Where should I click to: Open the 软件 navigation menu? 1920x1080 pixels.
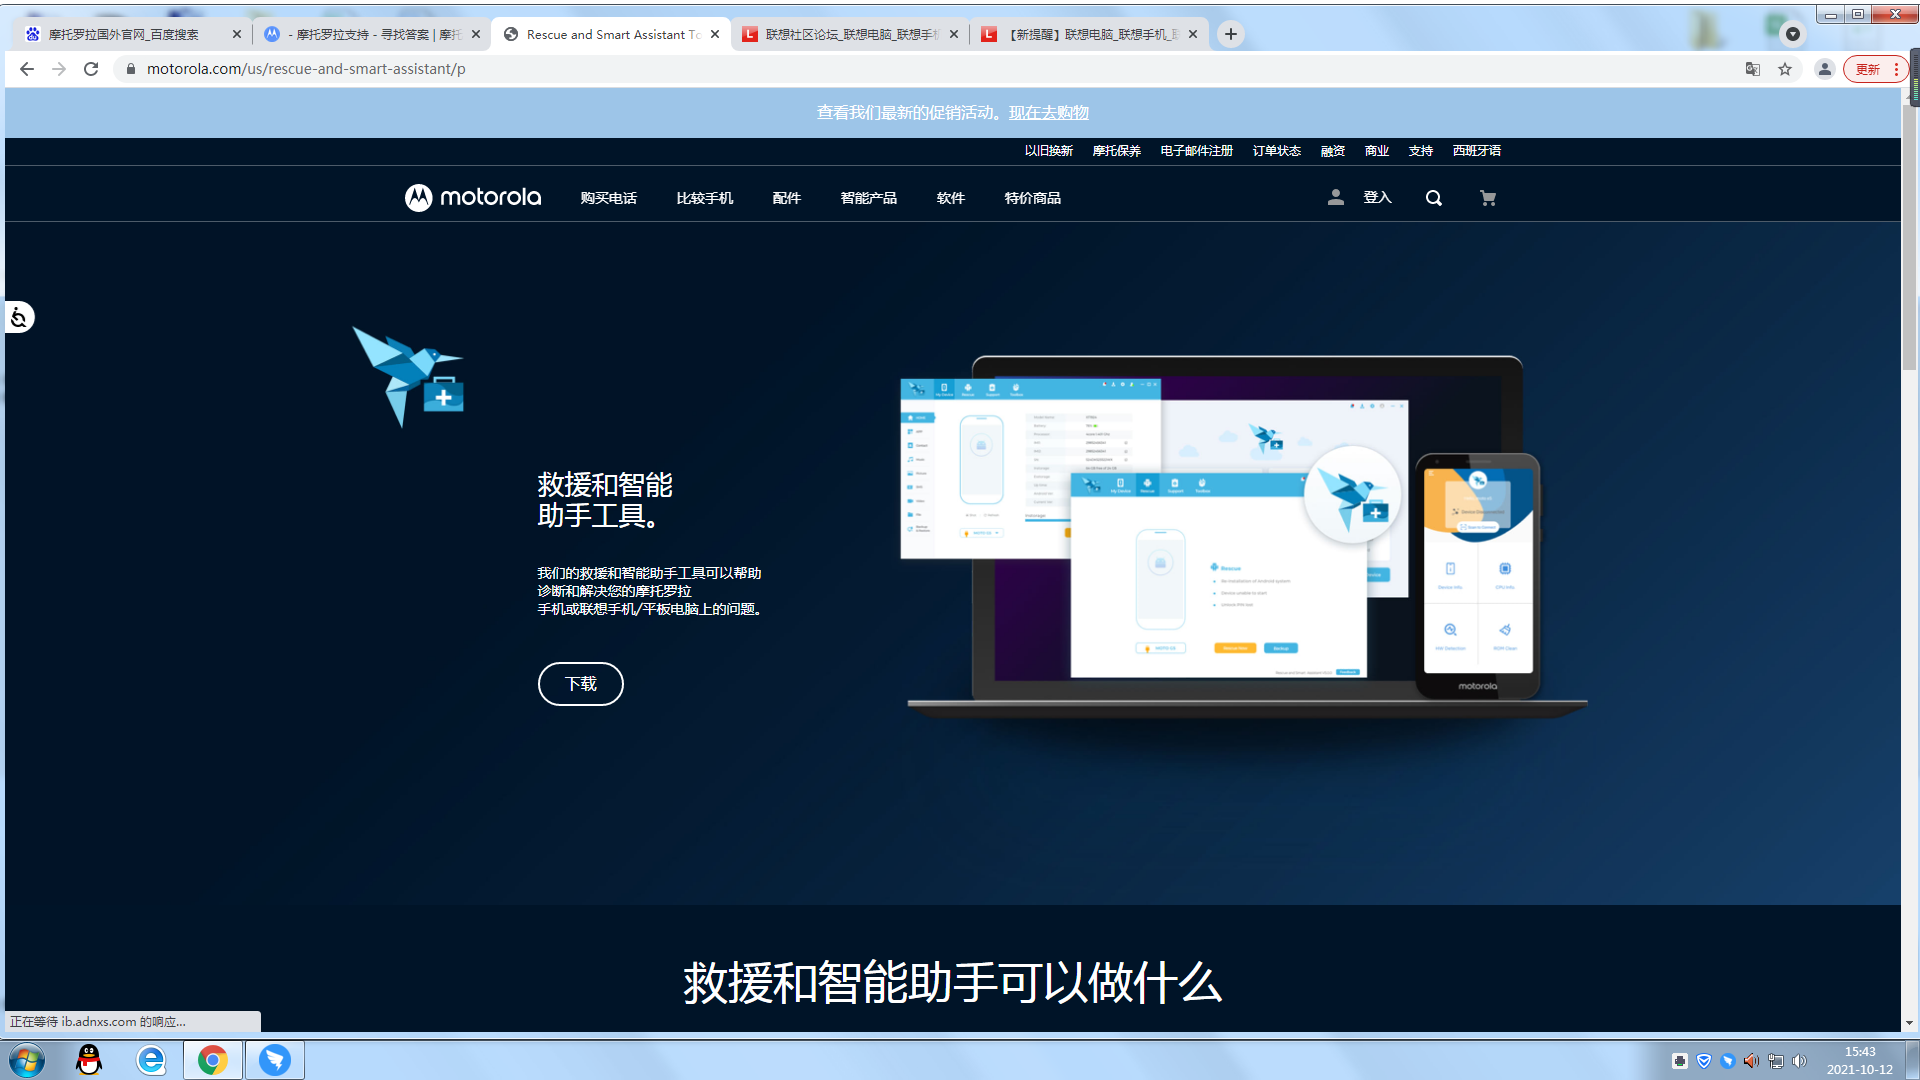[x=950, y=198]
